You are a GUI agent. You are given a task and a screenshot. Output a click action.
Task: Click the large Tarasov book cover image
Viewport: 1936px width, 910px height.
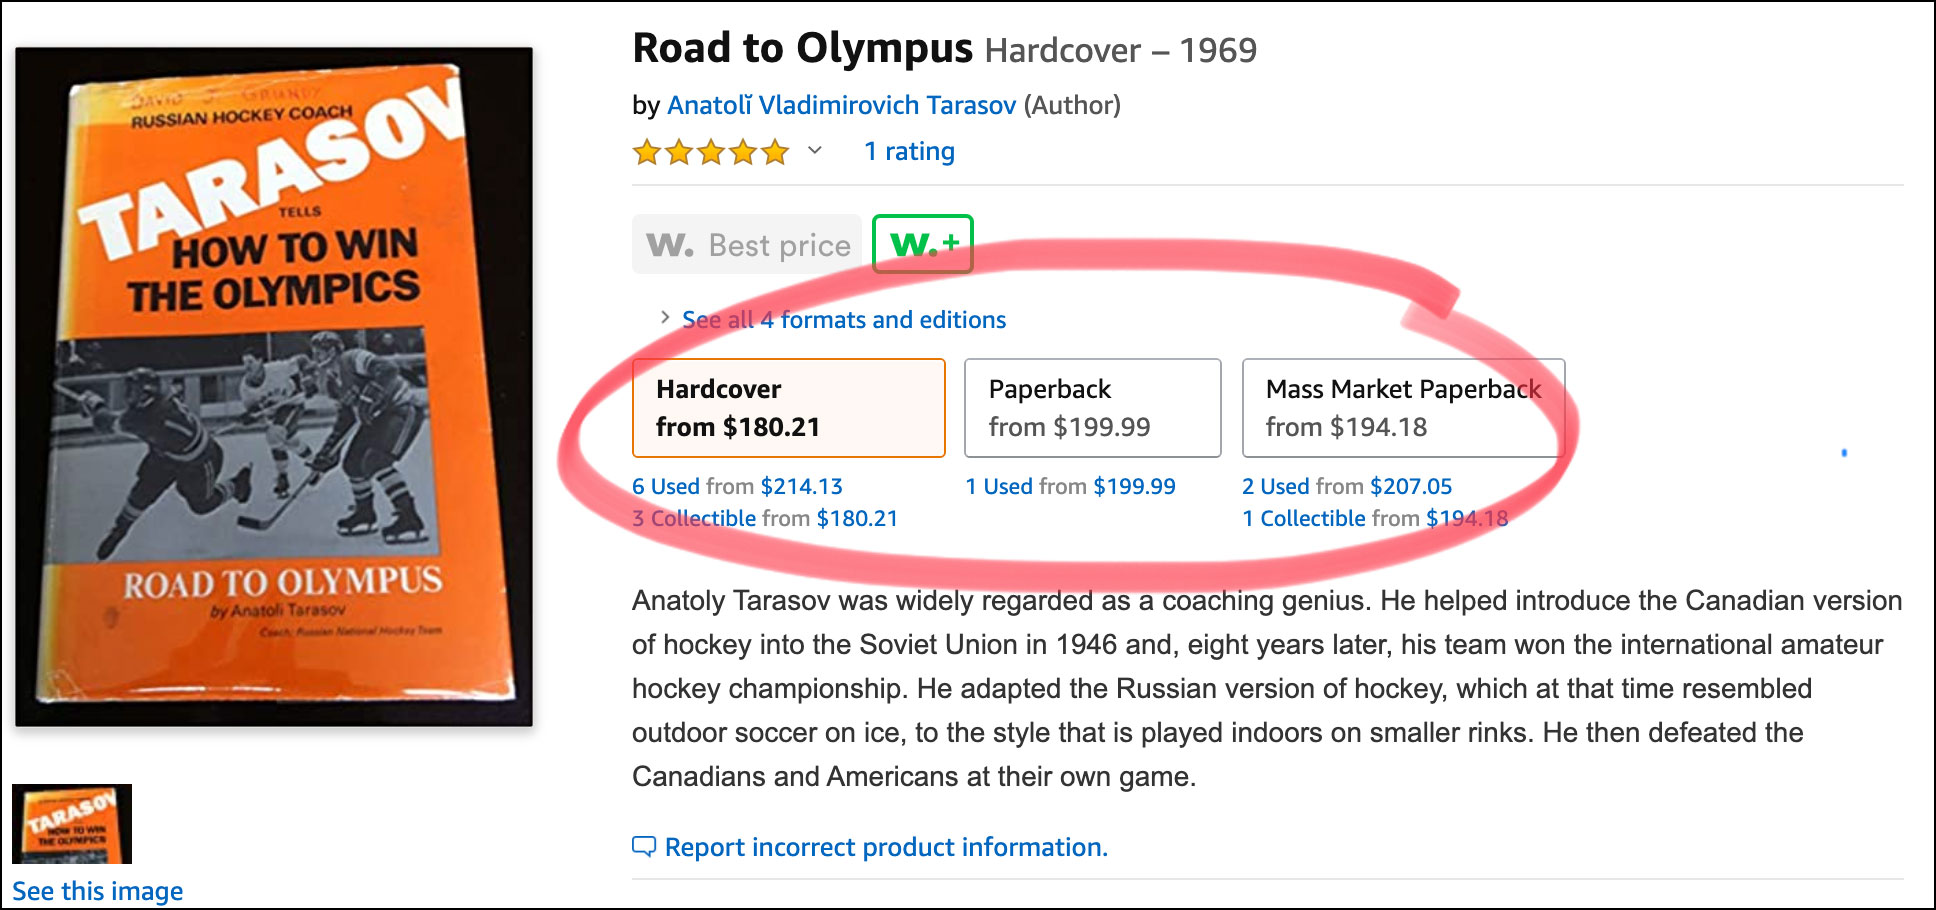click(x=274, y=386)
